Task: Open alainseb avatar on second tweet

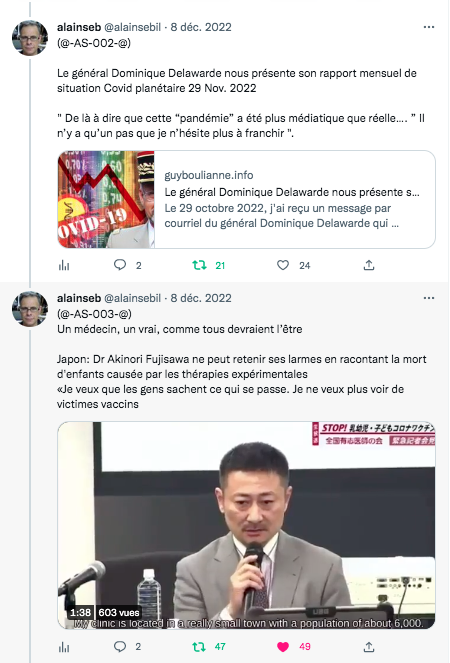Action: (x=30, y=309)
